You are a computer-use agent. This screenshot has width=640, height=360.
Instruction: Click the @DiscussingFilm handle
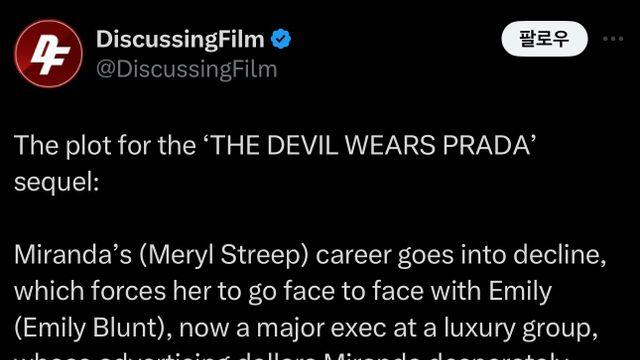(x=187, y=69)
